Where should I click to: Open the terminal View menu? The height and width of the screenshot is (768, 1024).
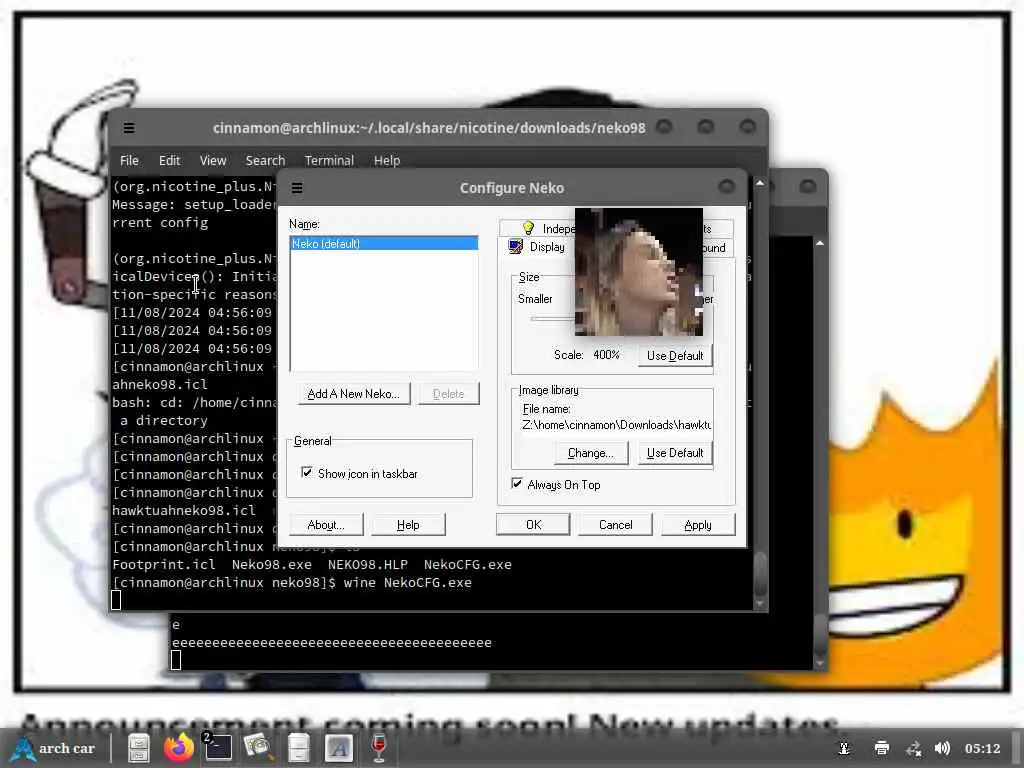point(213,161)
